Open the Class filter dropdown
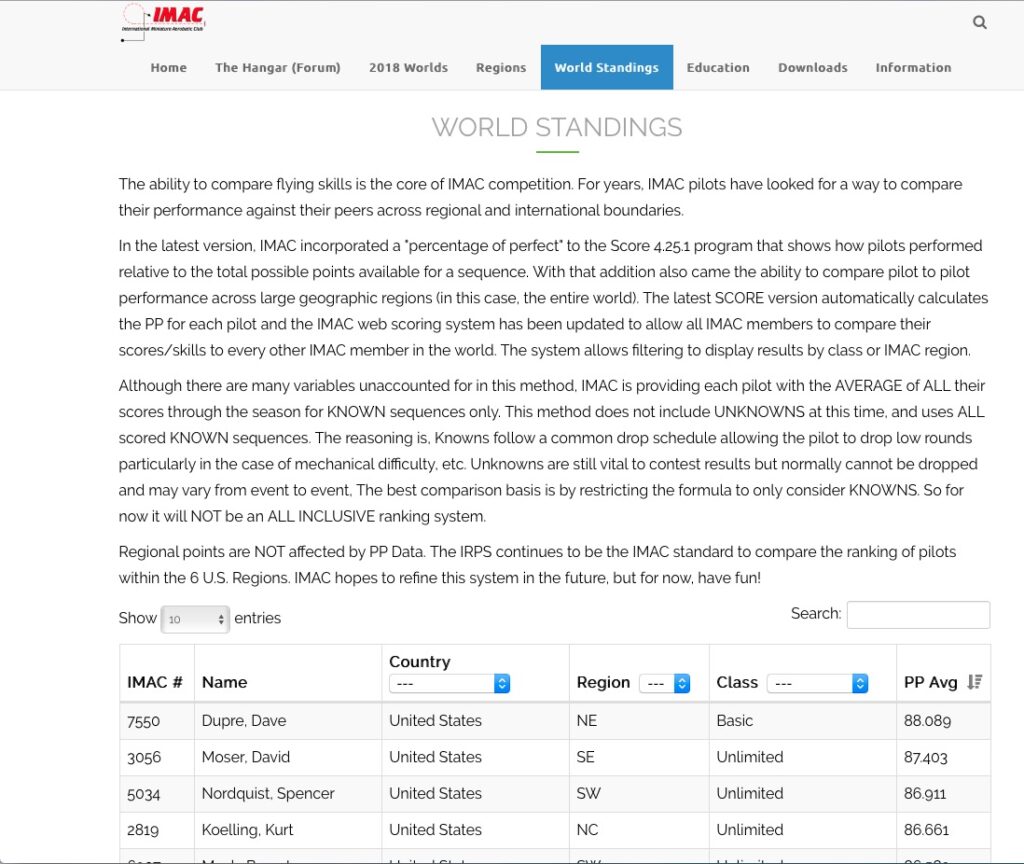Screen dimensions: 1024x864 pyautogui.click(x=818, y=684)
